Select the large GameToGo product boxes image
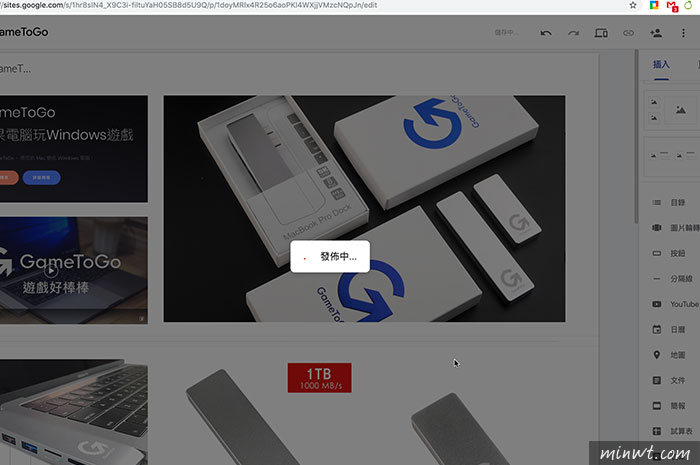Image resolution: width=700 pixels, height=465 pixels. pyautogui.click(x=364, y=208)
